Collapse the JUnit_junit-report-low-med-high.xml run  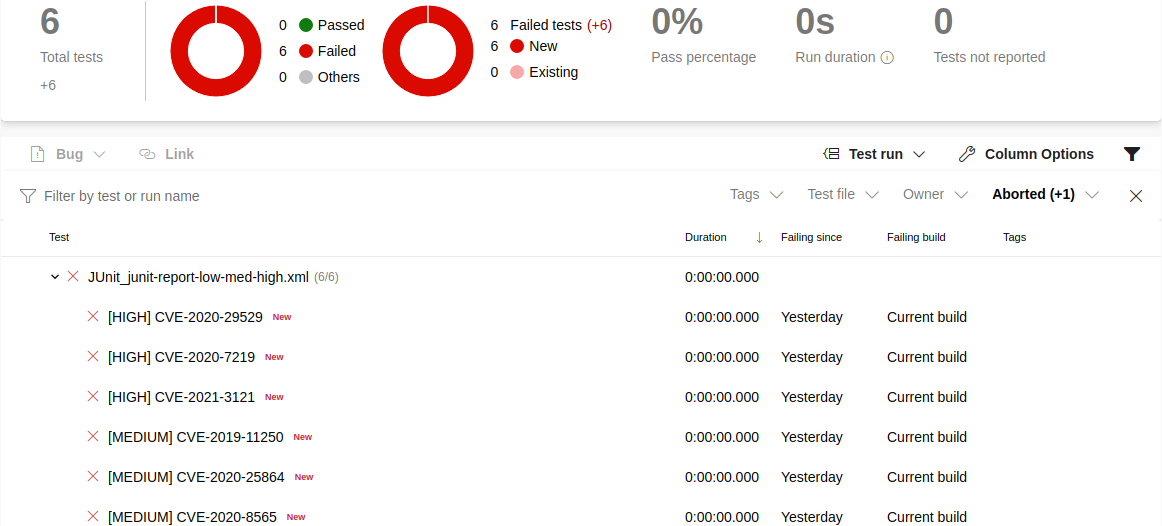(55, 277)
